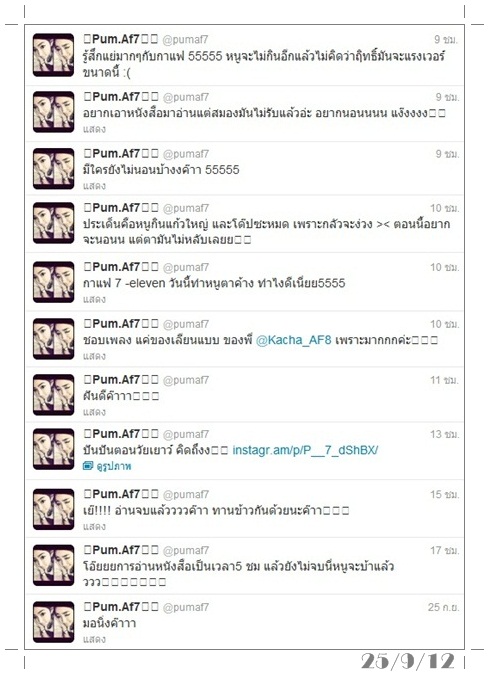The width and height of the screenshot is (489, 674).
Task: Click the 13 ชม. timestamp of the Instagram tweet
Action: [x=445, y=434]
